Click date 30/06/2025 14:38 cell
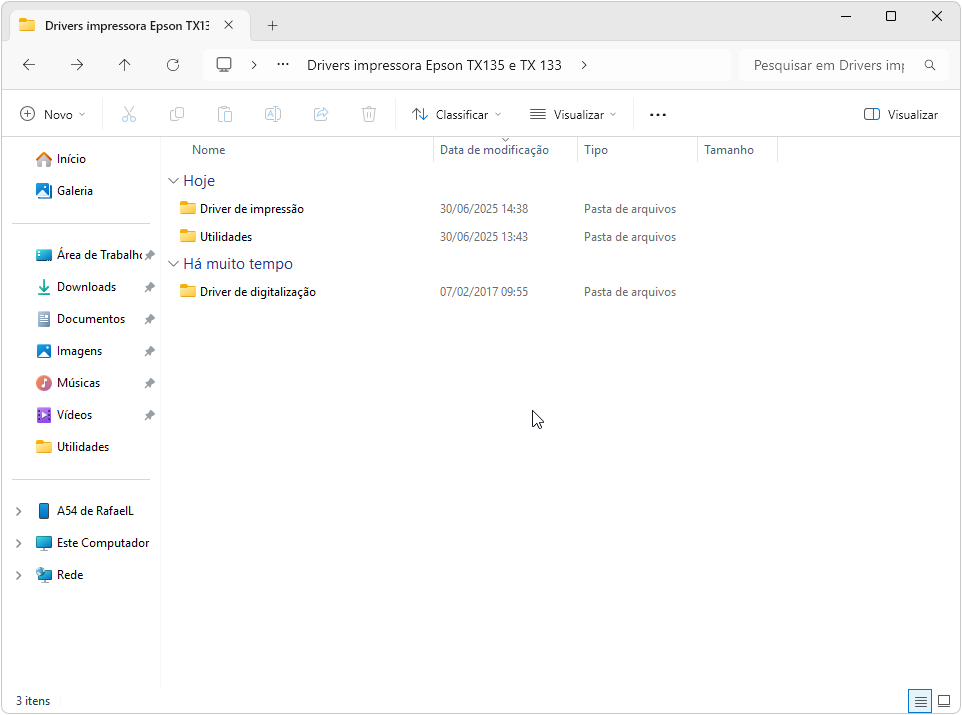The width and height of the screenshot is (962, 715). click(484, 209)
